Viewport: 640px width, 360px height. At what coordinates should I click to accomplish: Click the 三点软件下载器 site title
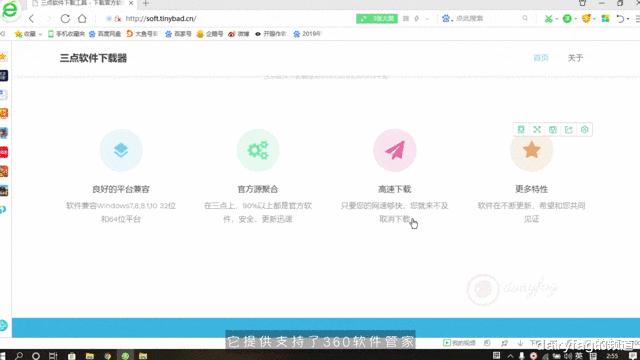93,58
